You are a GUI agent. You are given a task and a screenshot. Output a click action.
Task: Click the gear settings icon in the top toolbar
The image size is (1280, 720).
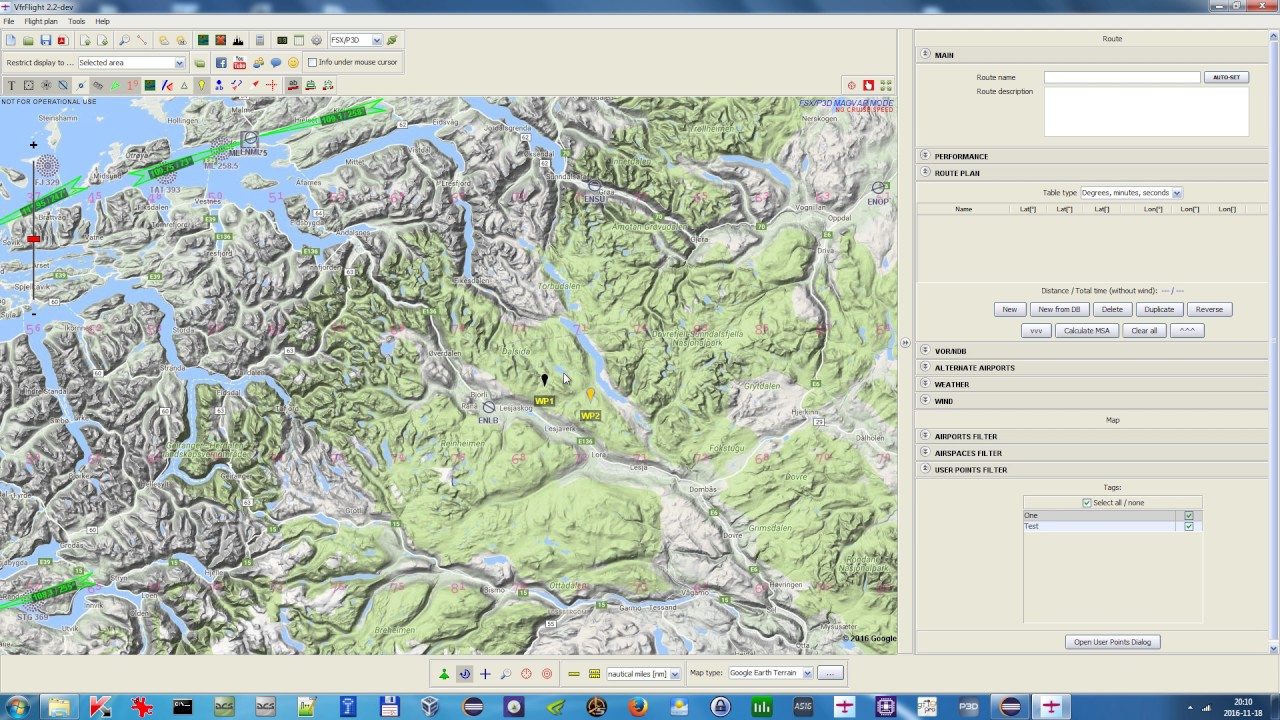[x=316, y=40]
